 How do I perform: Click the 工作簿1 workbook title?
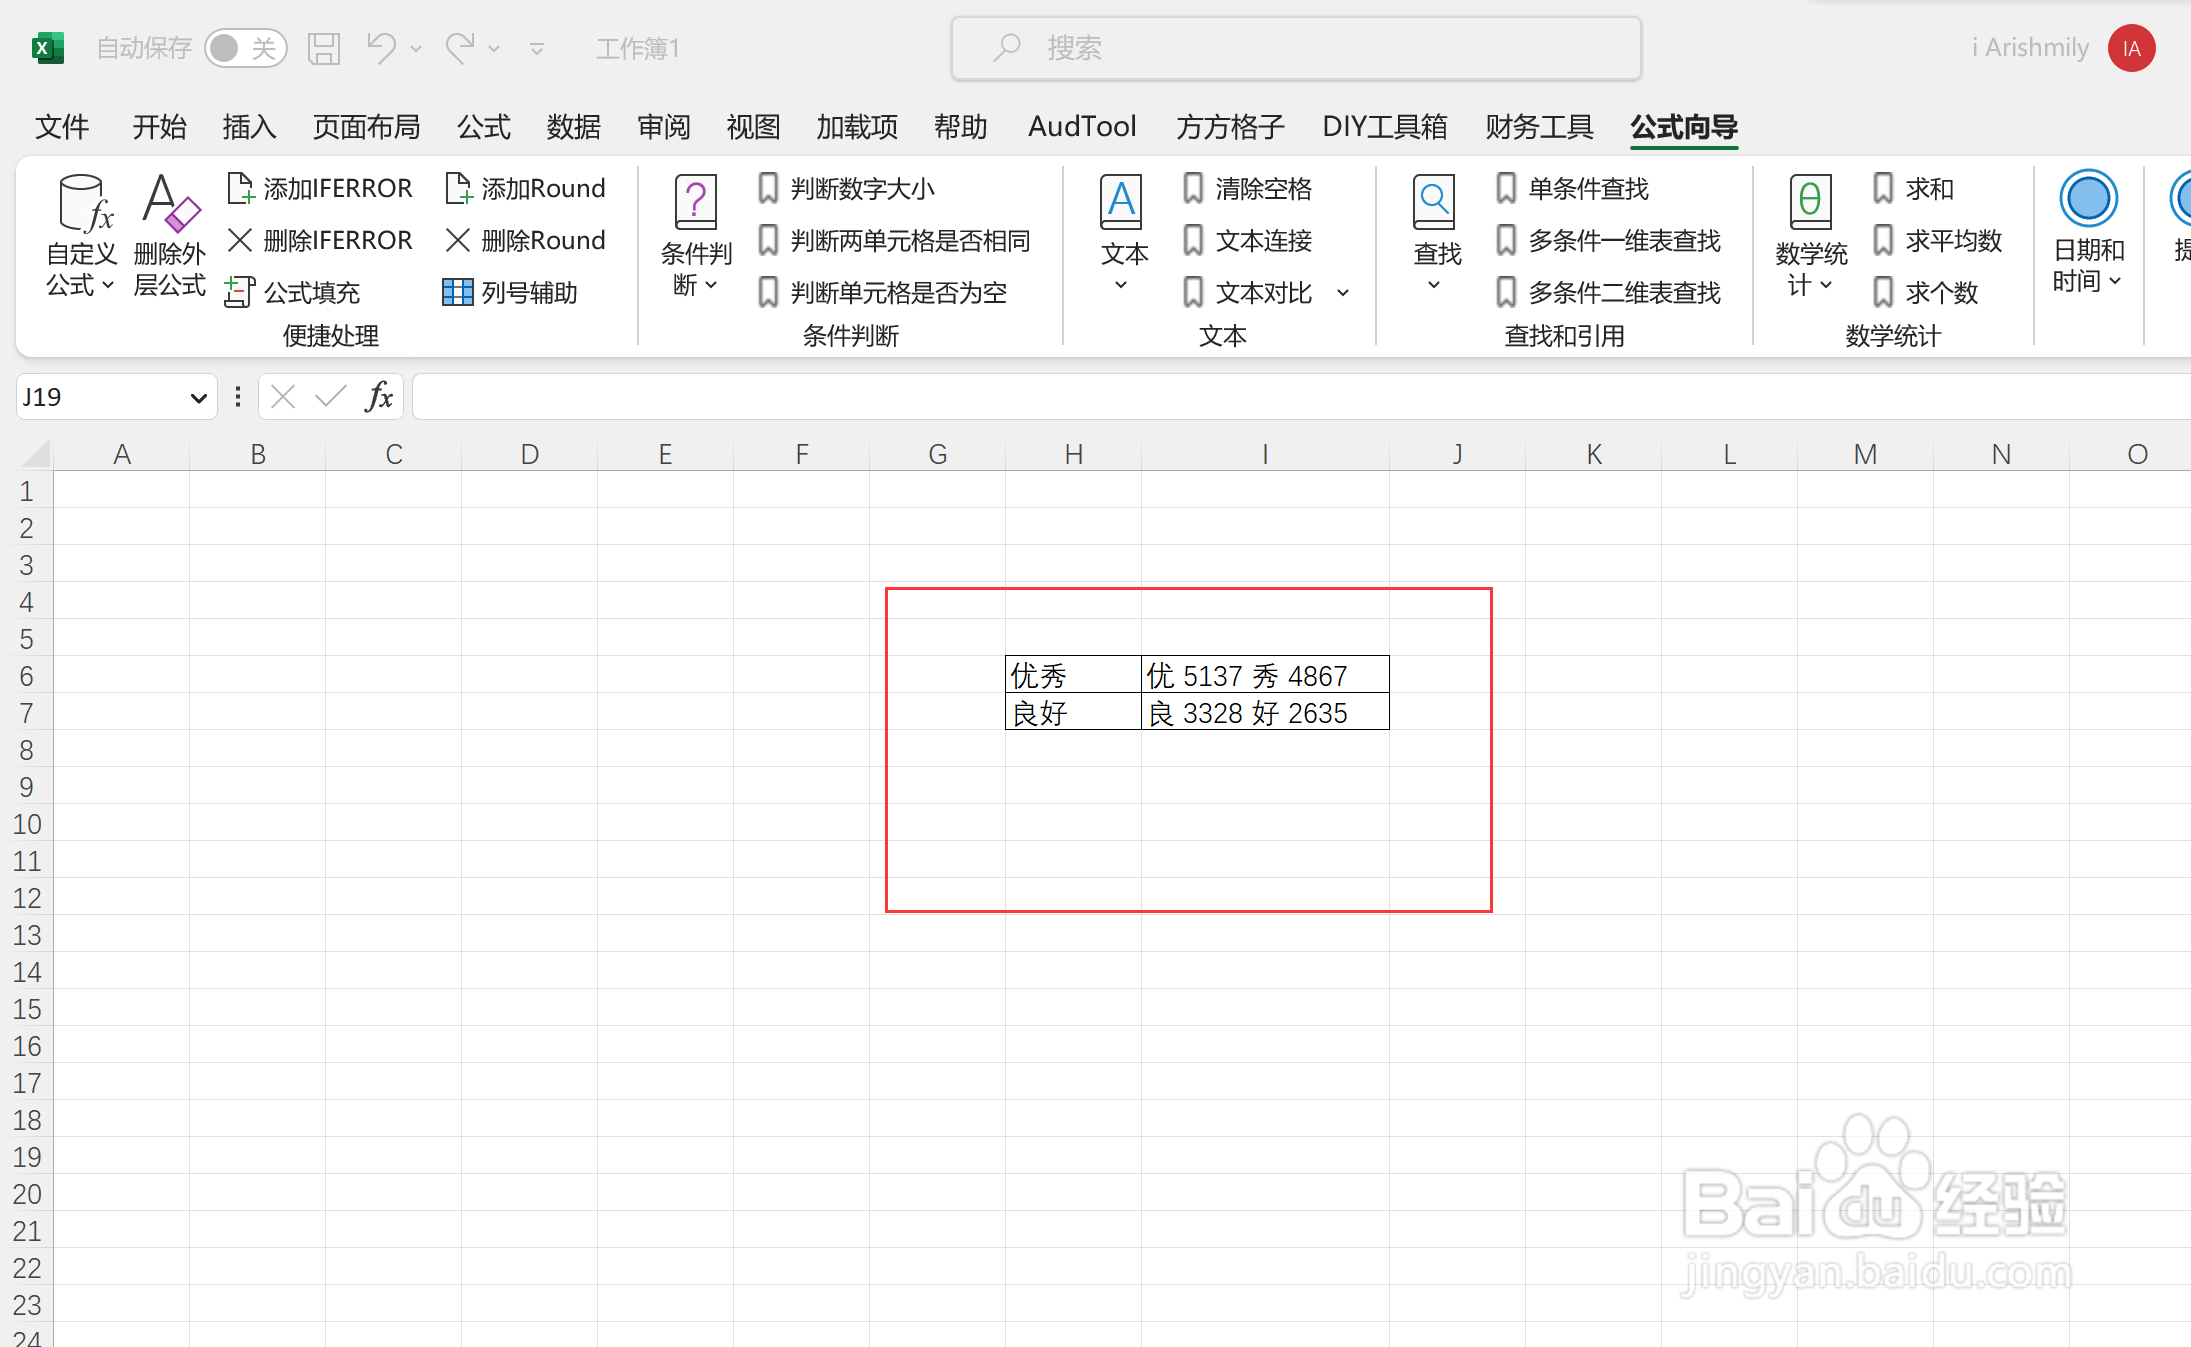(x=637, y=48)
